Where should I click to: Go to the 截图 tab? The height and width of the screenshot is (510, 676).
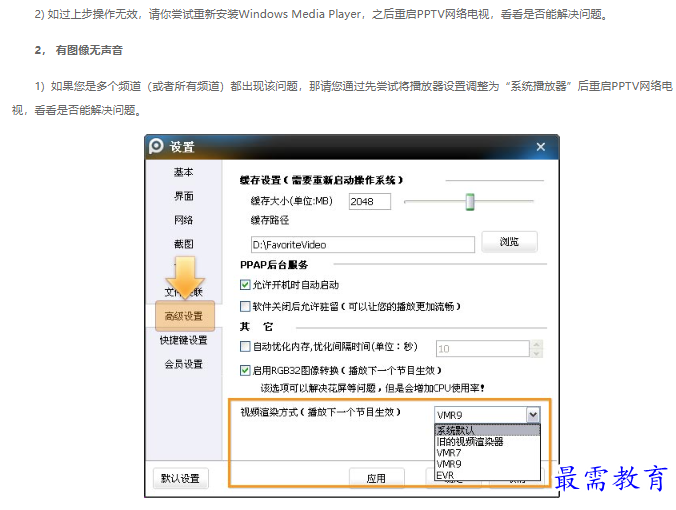click(184, 244)
